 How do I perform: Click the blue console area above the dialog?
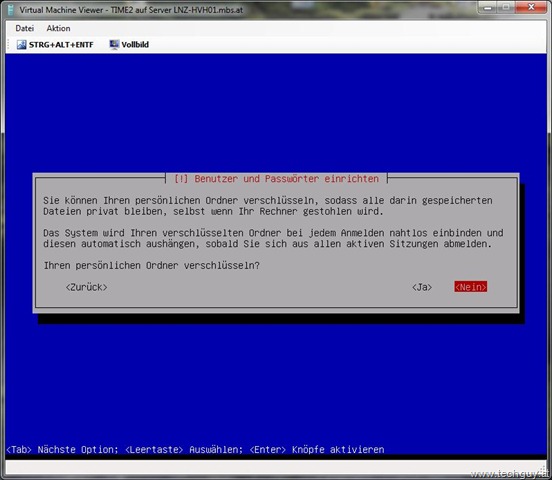point(276,113)
